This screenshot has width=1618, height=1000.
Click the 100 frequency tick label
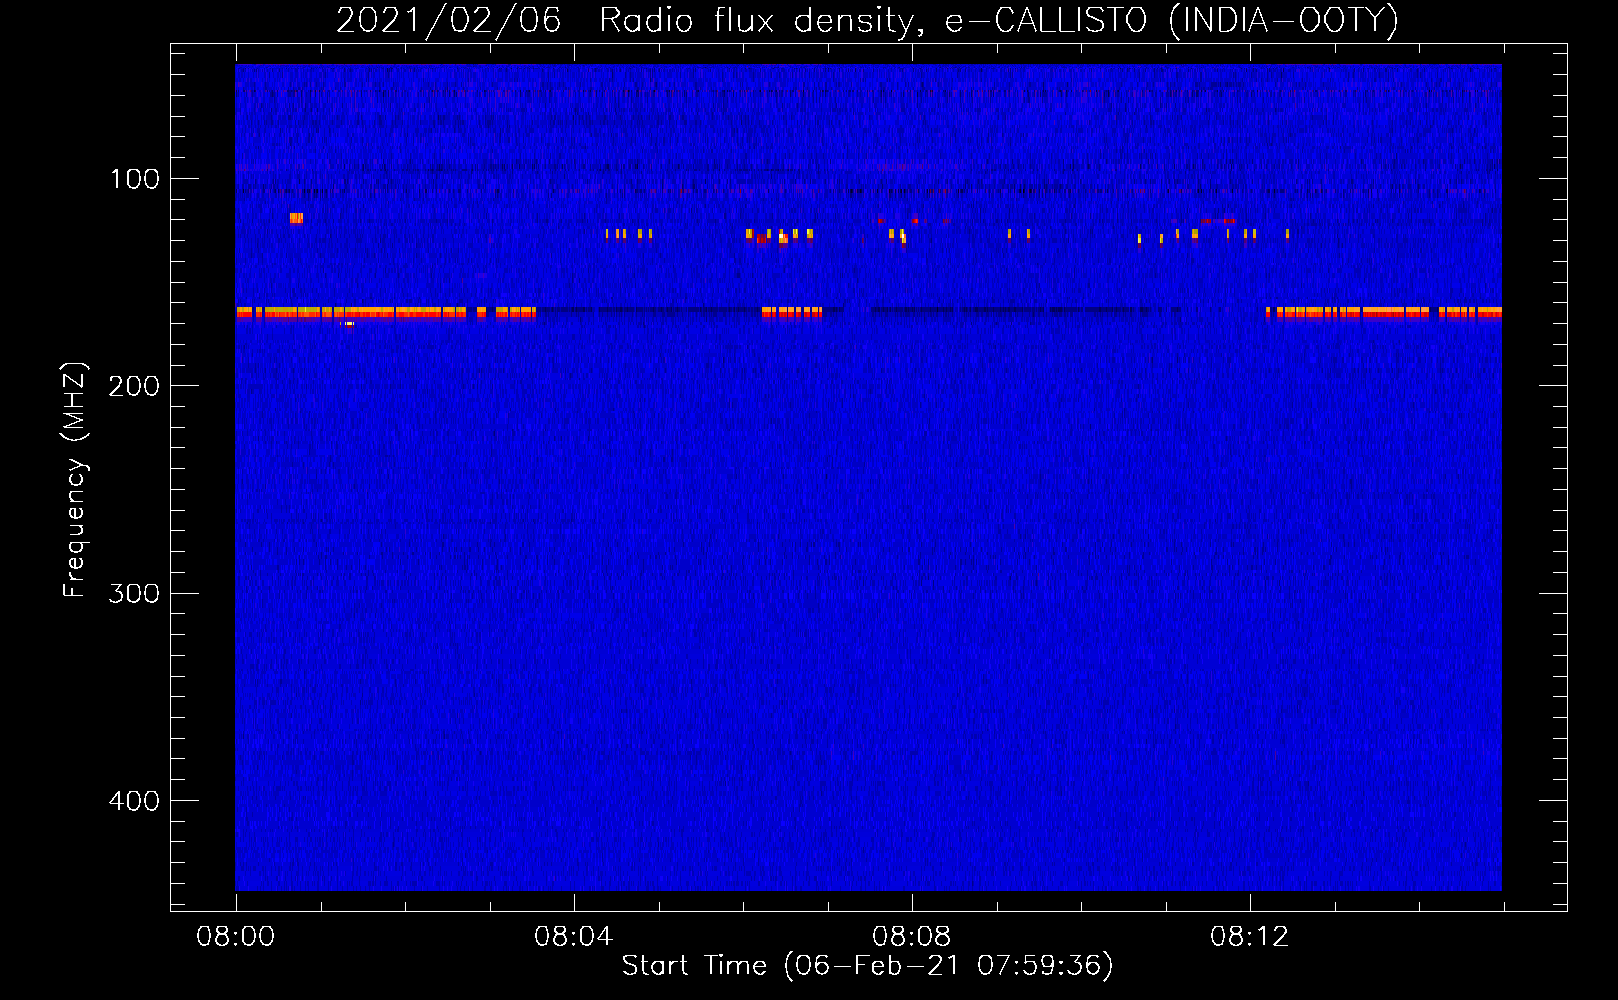135,179
